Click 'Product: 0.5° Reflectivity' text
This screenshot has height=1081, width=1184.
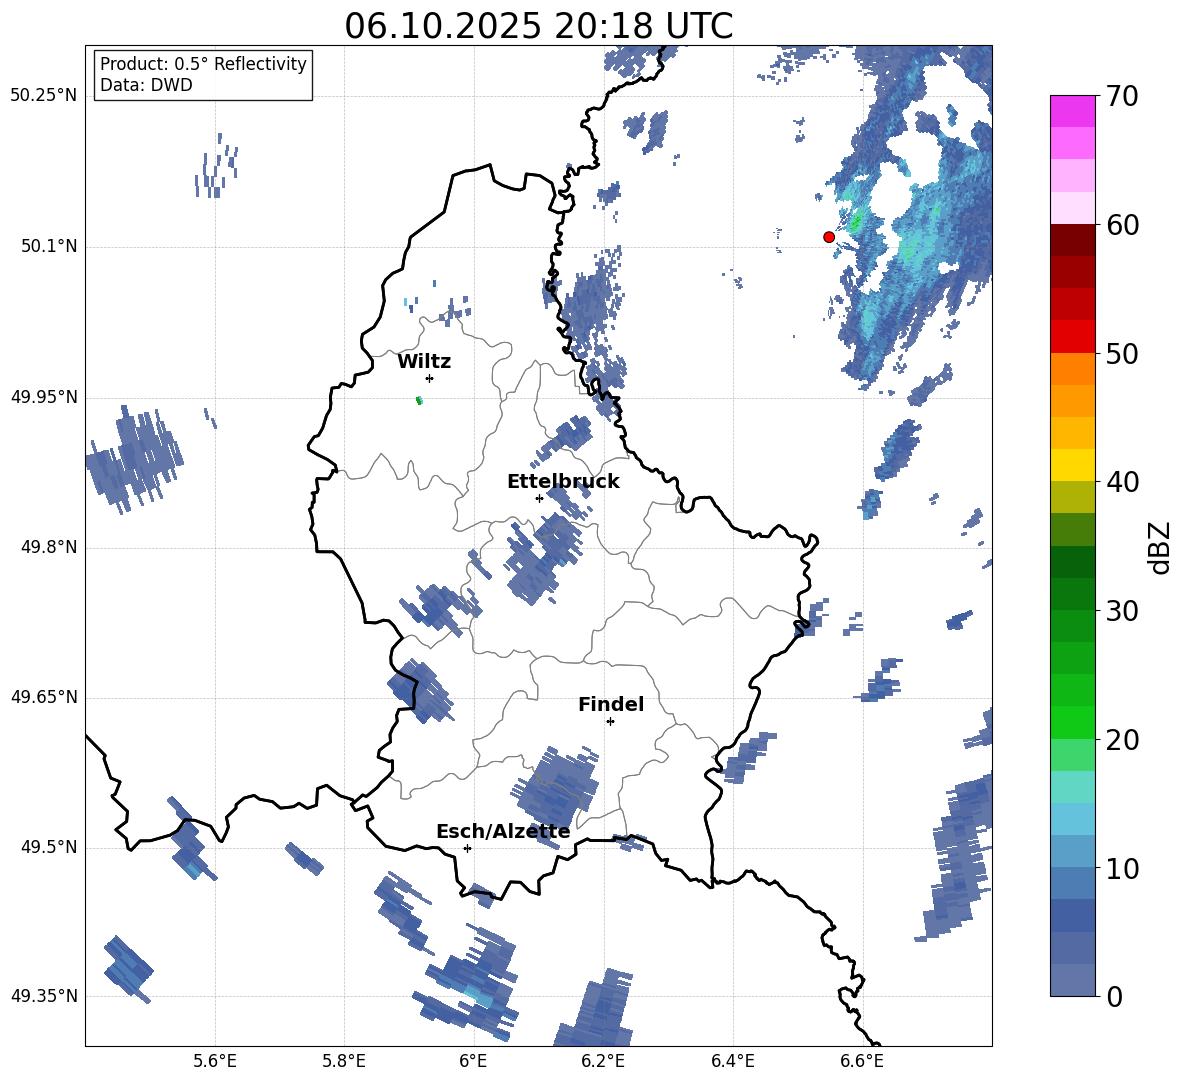tap(203, 64)
